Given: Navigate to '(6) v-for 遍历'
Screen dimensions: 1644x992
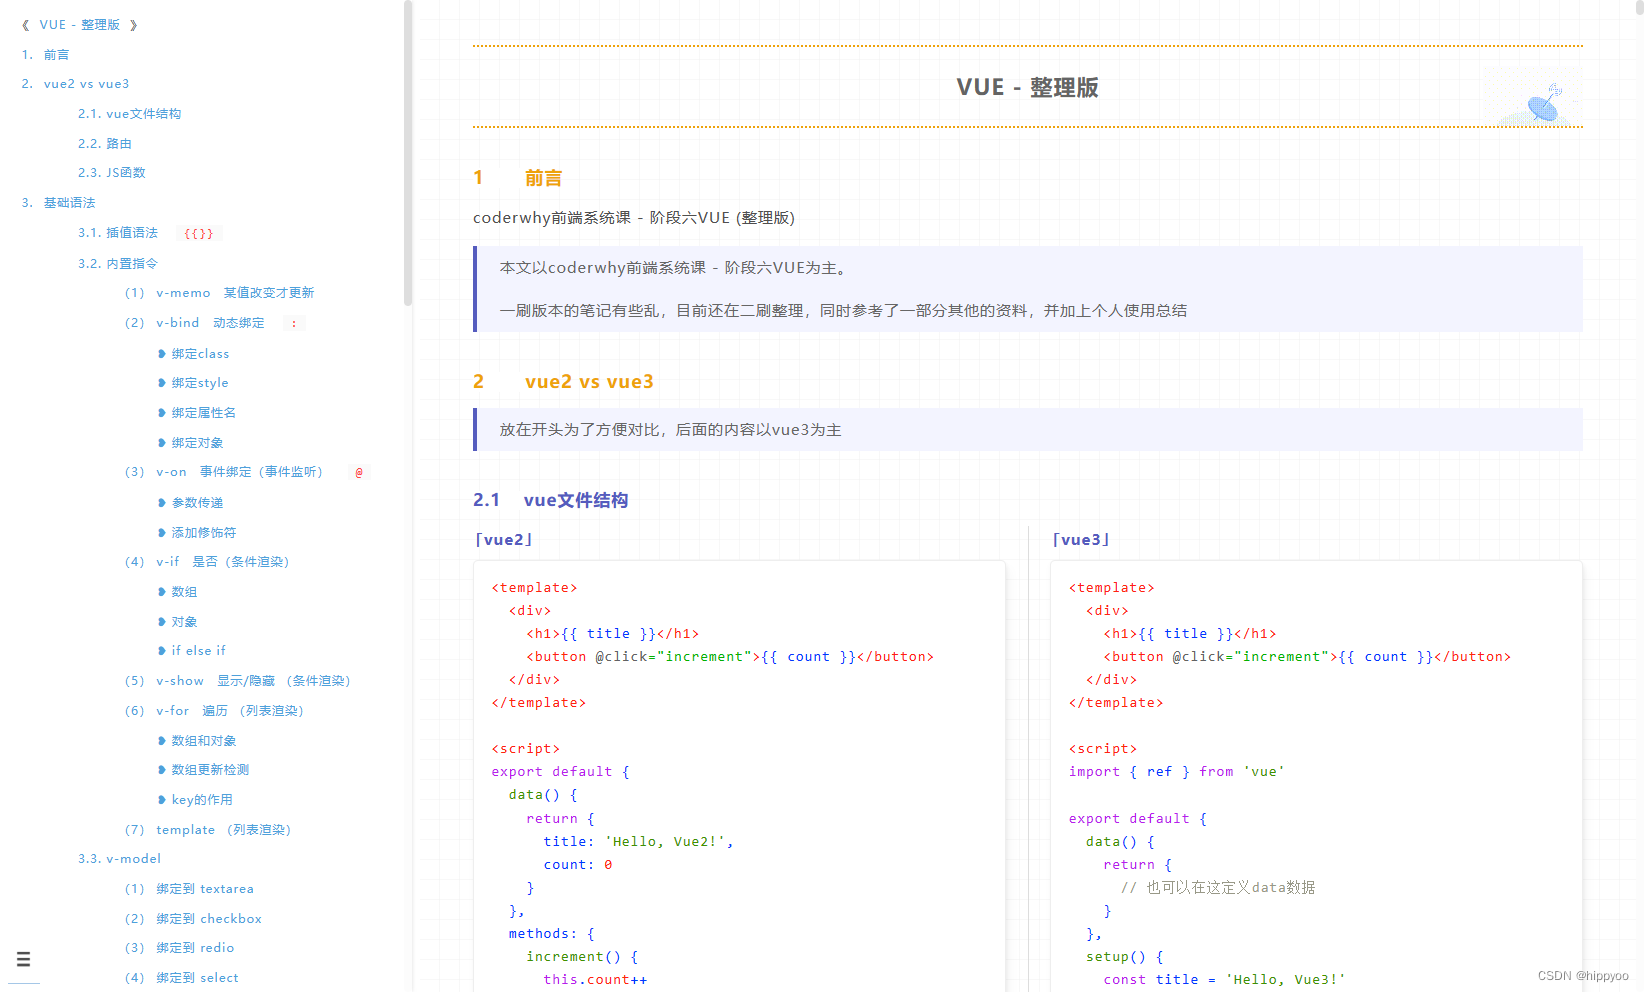Looking at the screenshot, I should point(214,711).
